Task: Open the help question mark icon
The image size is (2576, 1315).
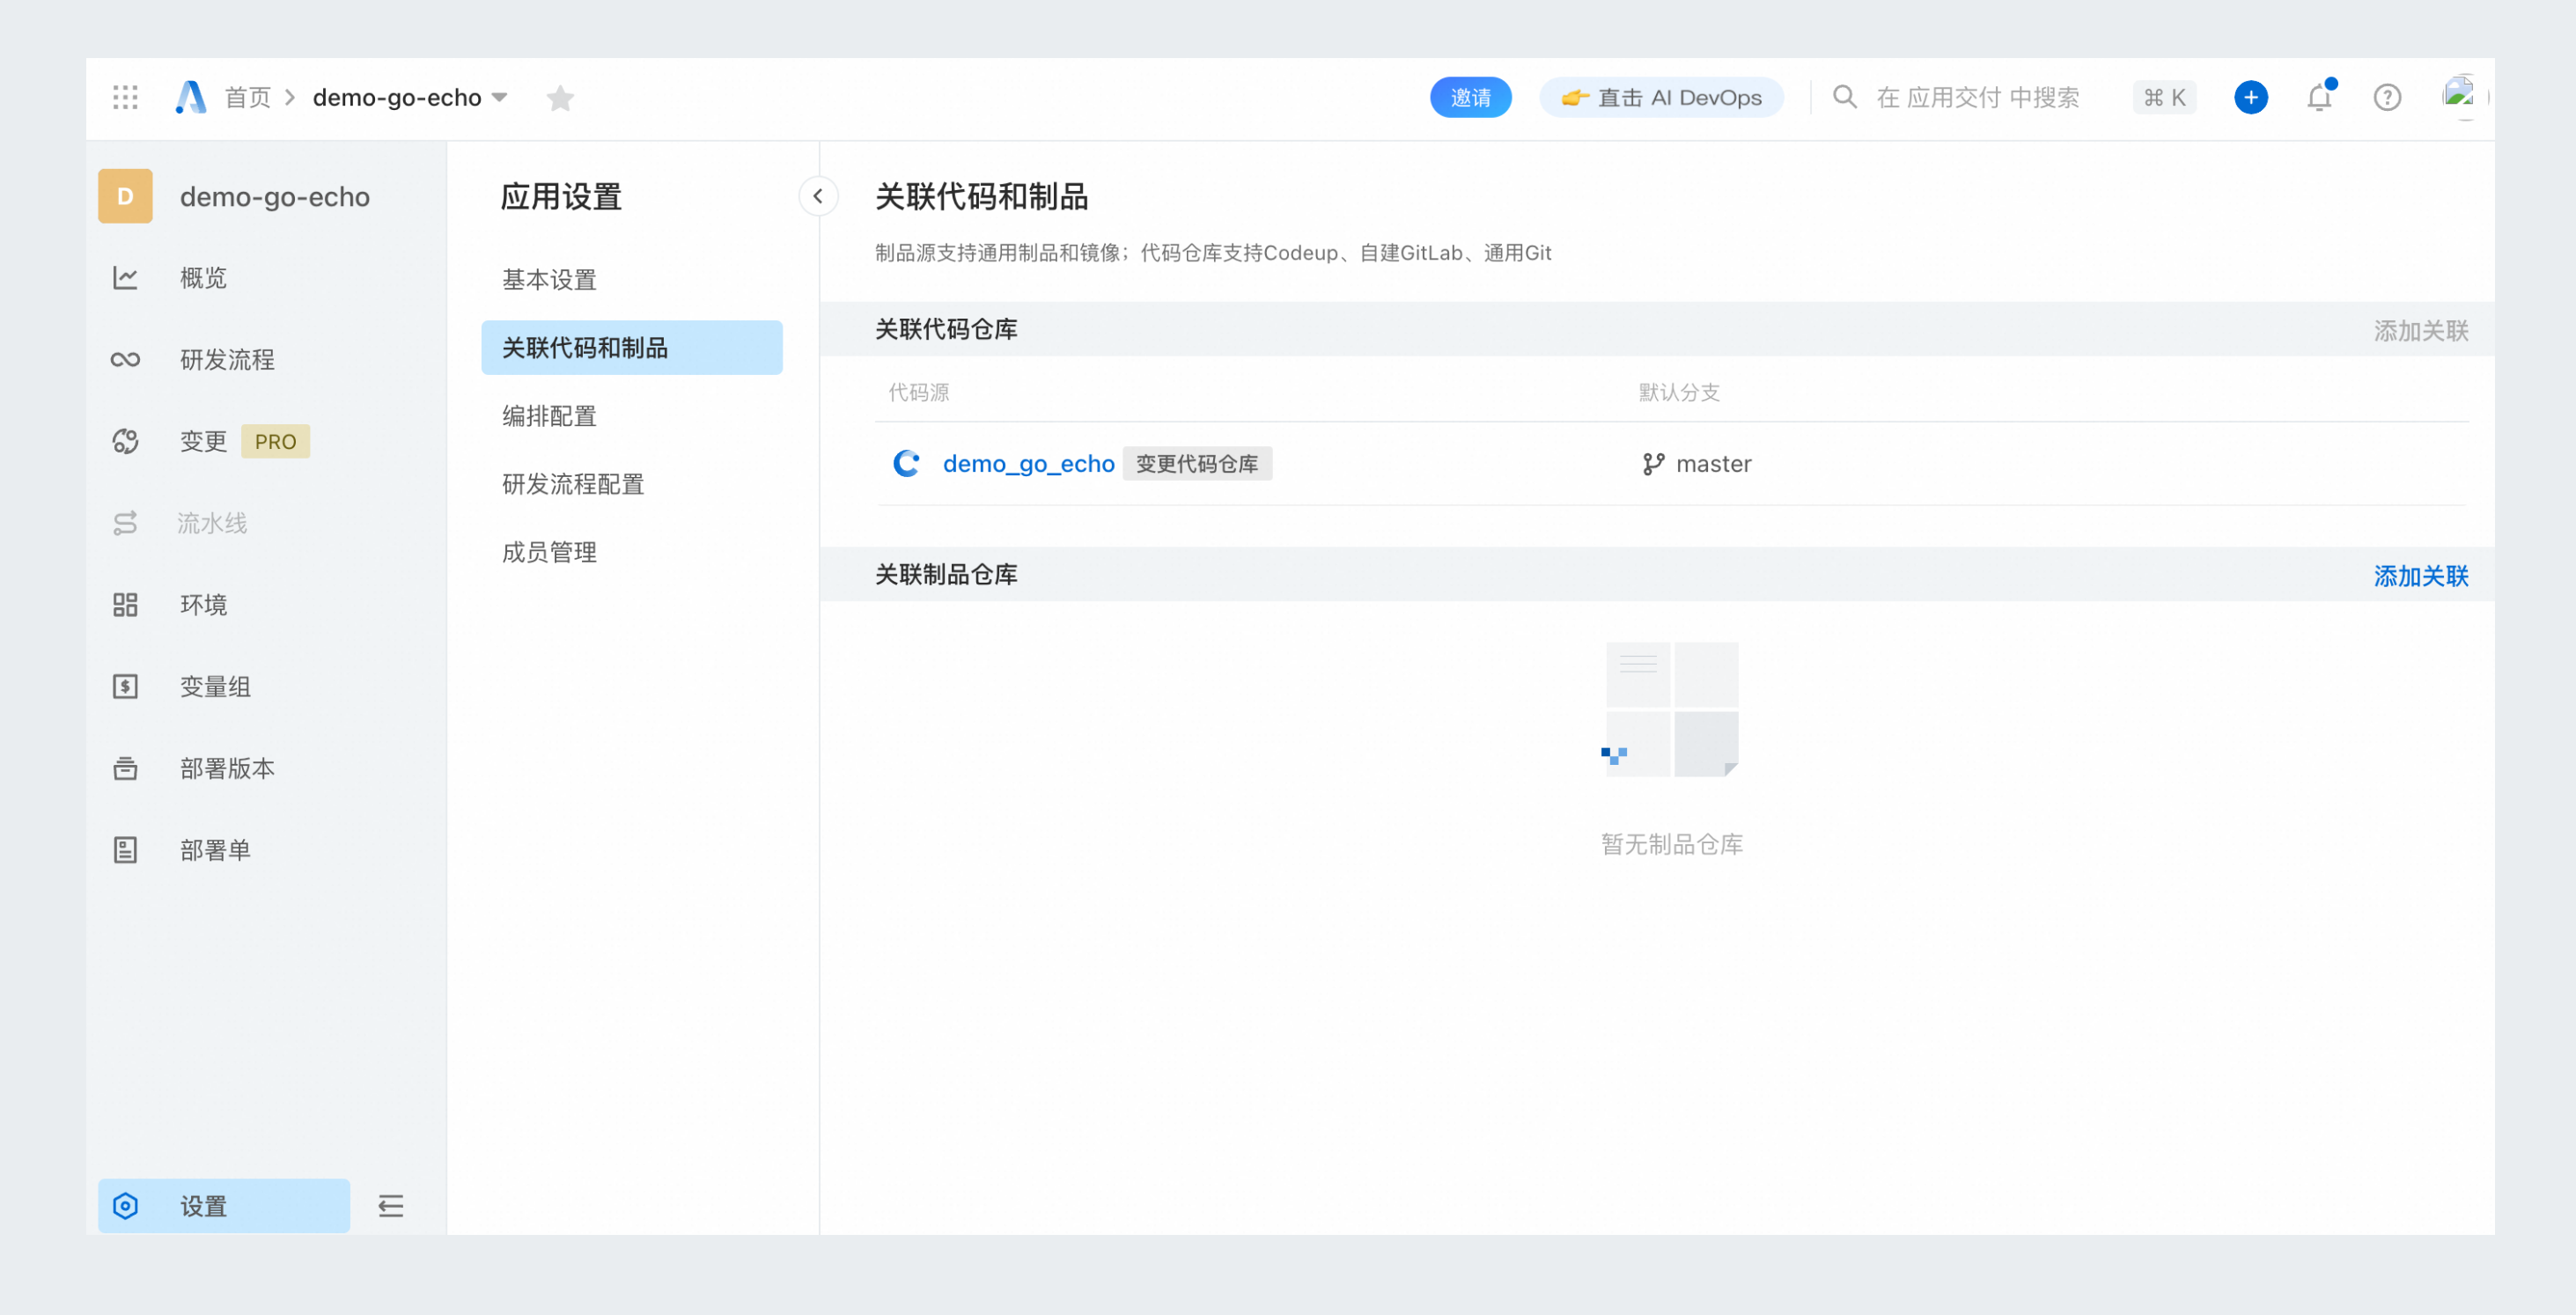Action: [x=2387, y=97]
